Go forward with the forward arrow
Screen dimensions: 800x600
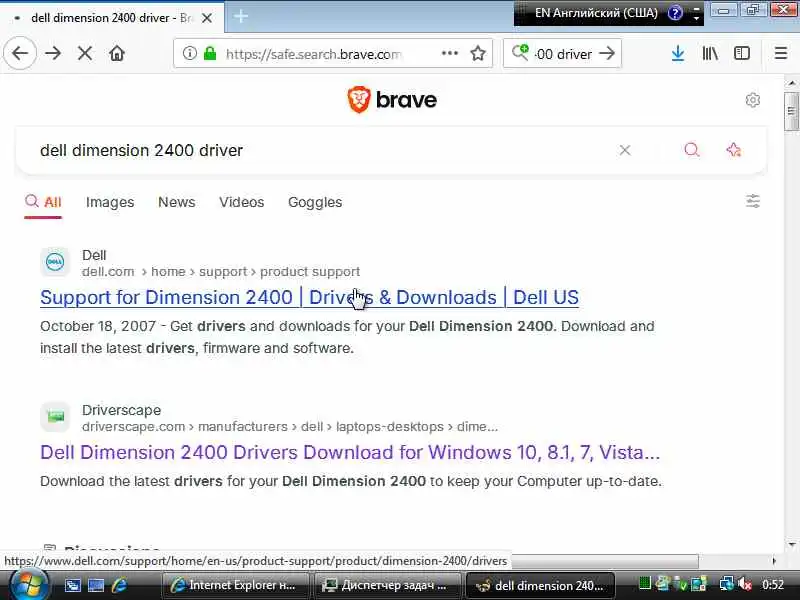click(x=53, y=53)
